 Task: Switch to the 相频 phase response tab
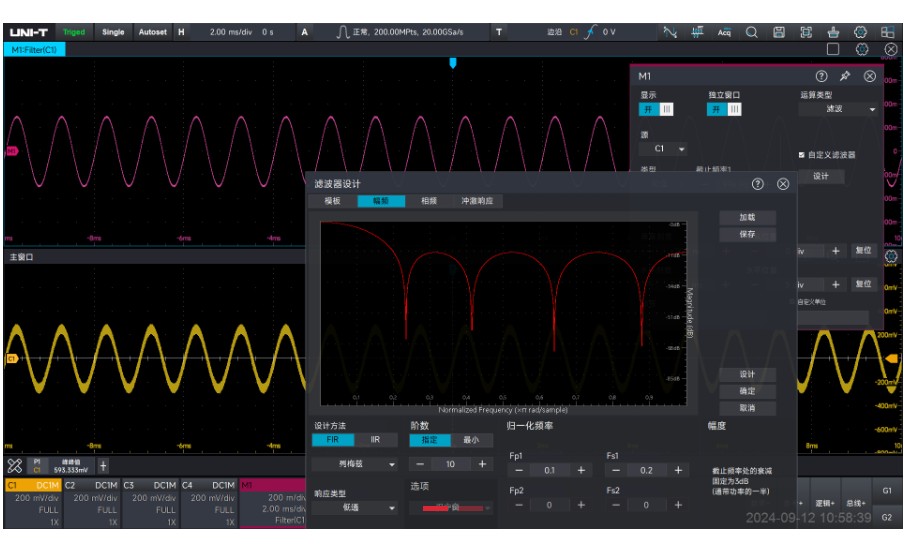(x=429, y=201)
